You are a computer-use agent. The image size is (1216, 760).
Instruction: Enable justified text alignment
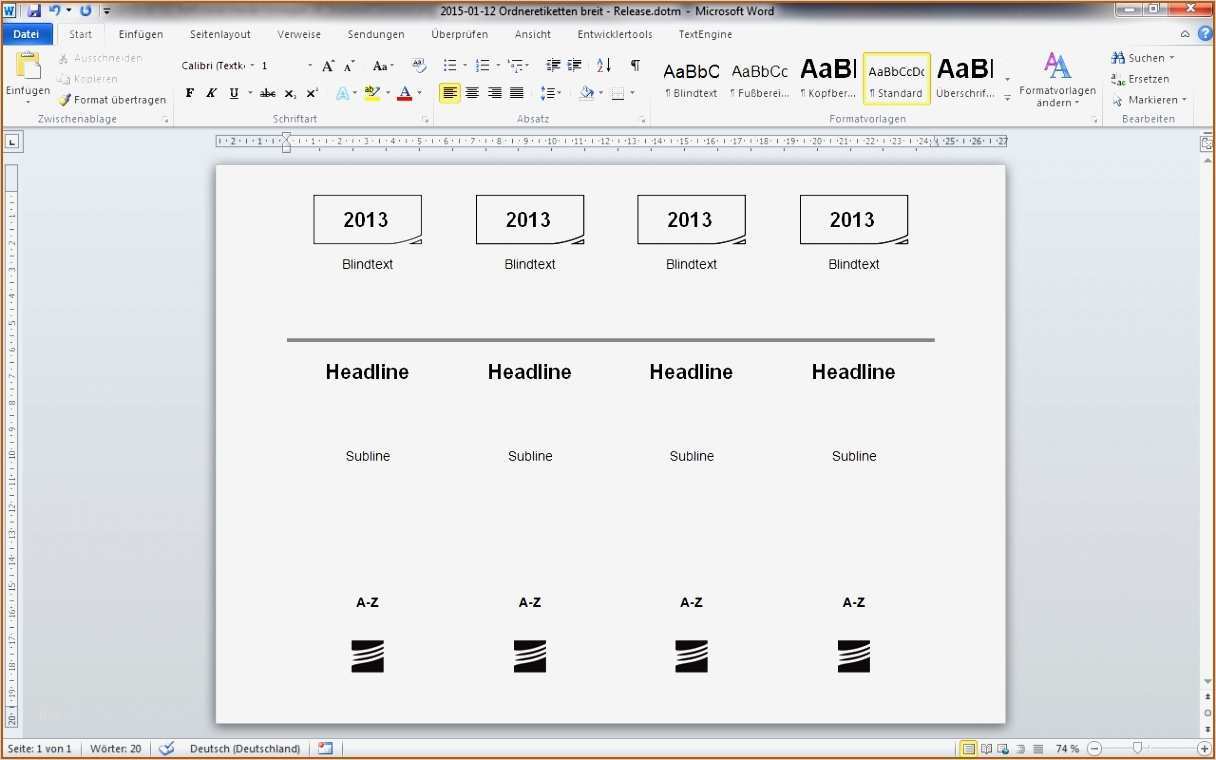pos(516,93)
